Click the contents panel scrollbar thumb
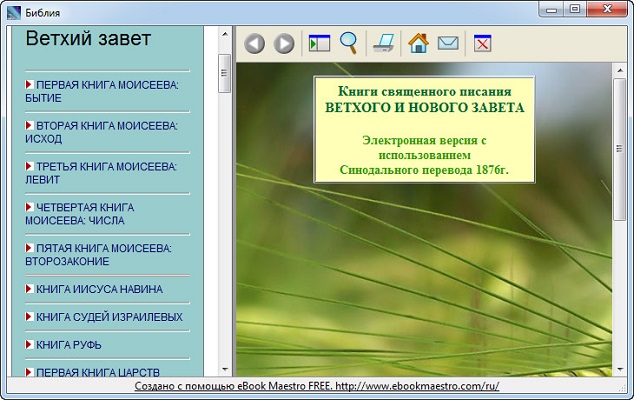Screen dimensions: 634x400 coord(224,73)
